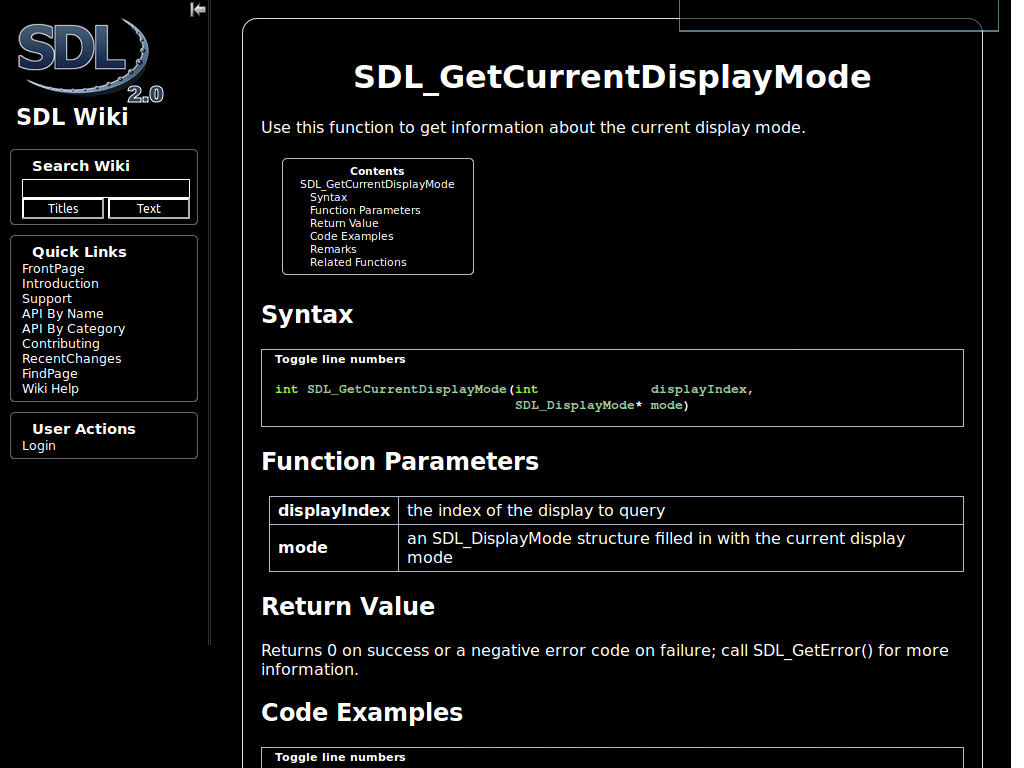Open FindPage from Quick Links

click(49, 373)
